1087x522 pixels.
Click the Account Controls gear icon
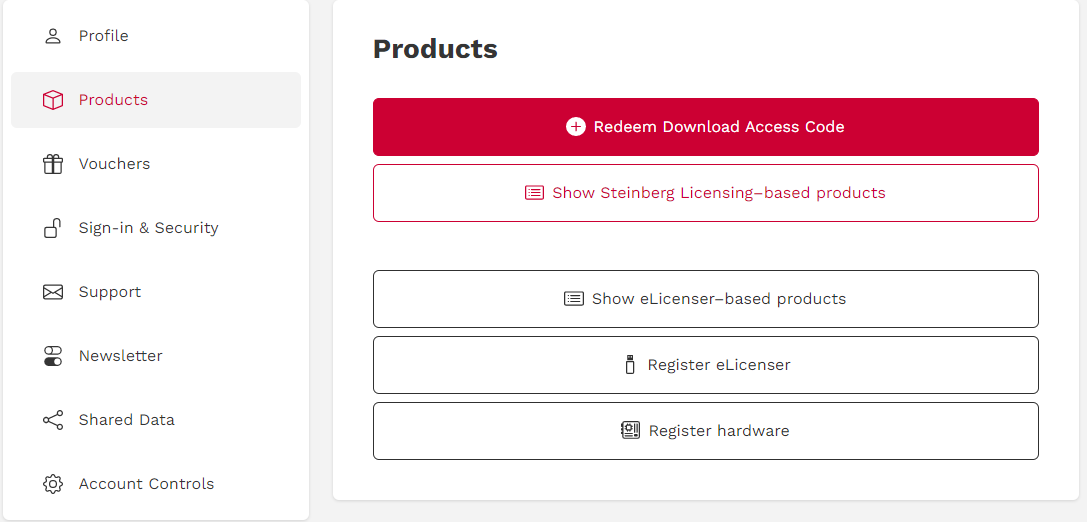coord(53,484)
